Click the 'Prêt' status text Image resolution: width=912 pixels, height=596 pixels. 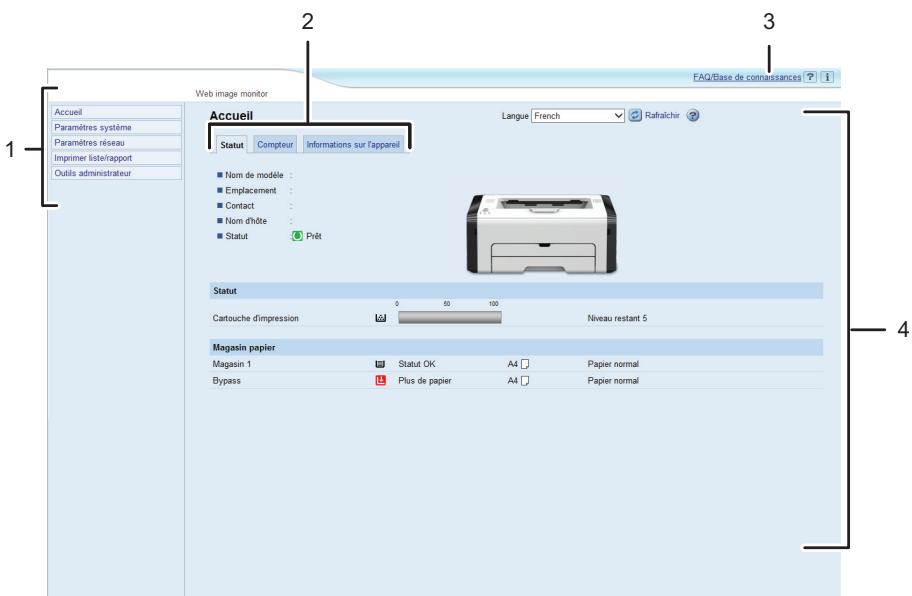click(x=314, y=236)
